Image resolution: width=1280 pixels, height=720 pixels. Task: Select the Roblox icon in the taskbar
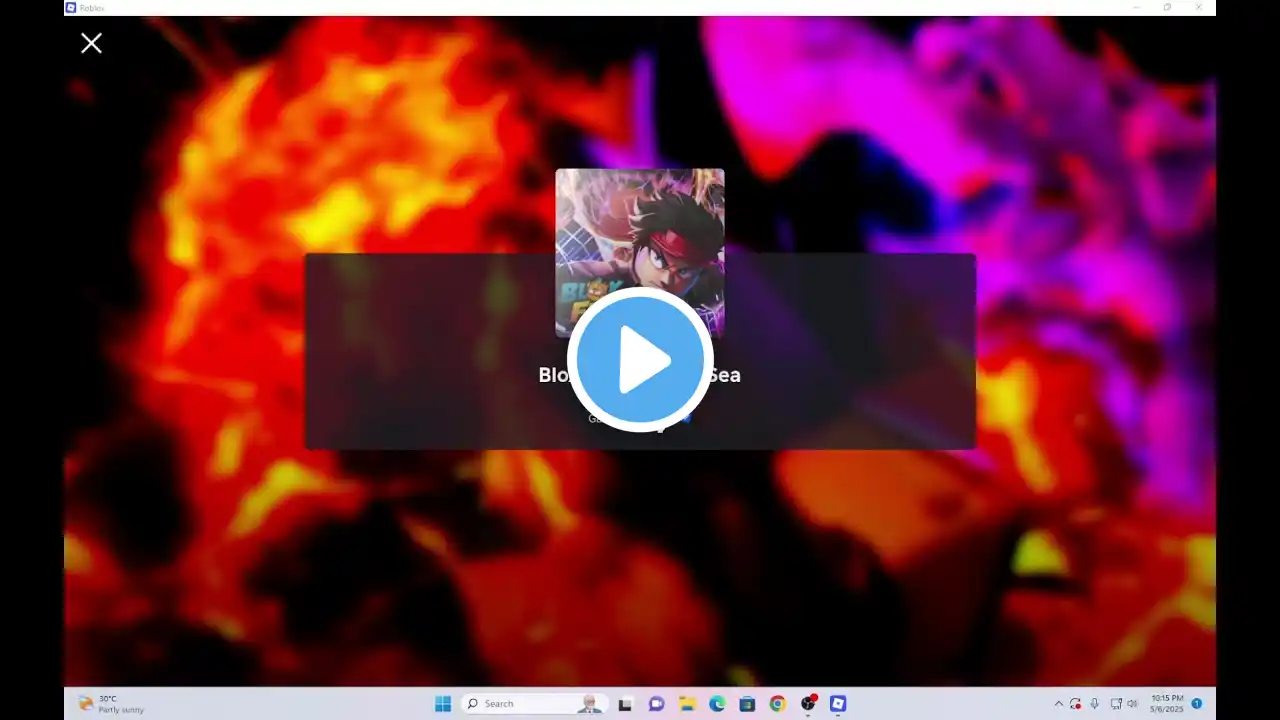tap(838, 704)
